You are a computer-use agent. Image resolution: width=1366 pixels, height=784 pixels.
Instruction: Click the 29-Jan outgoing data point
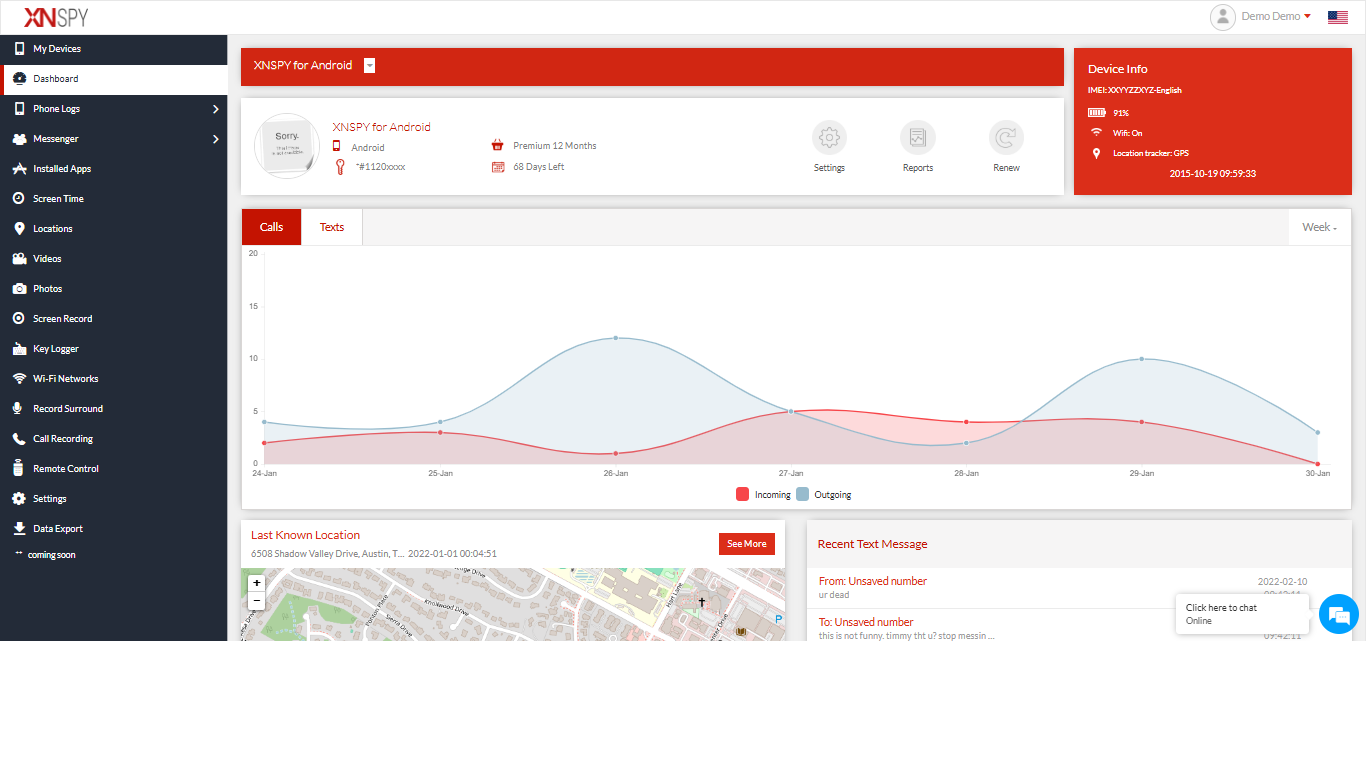(1142, 359)
